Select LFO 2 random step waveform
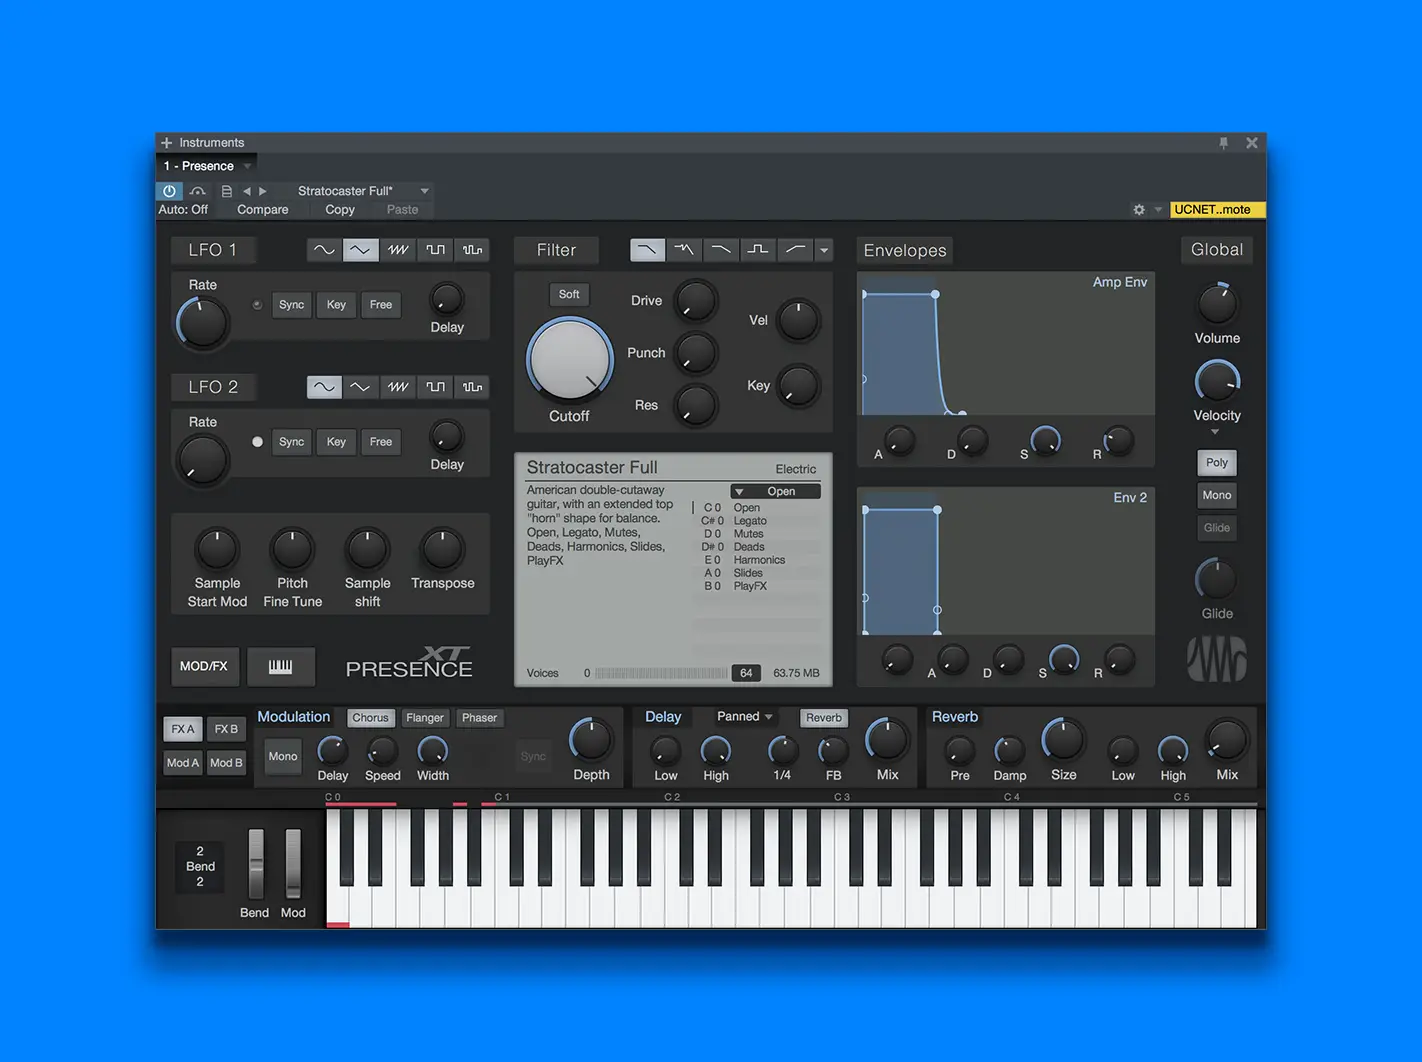The image size is (1422, 1062). point(472,387)
